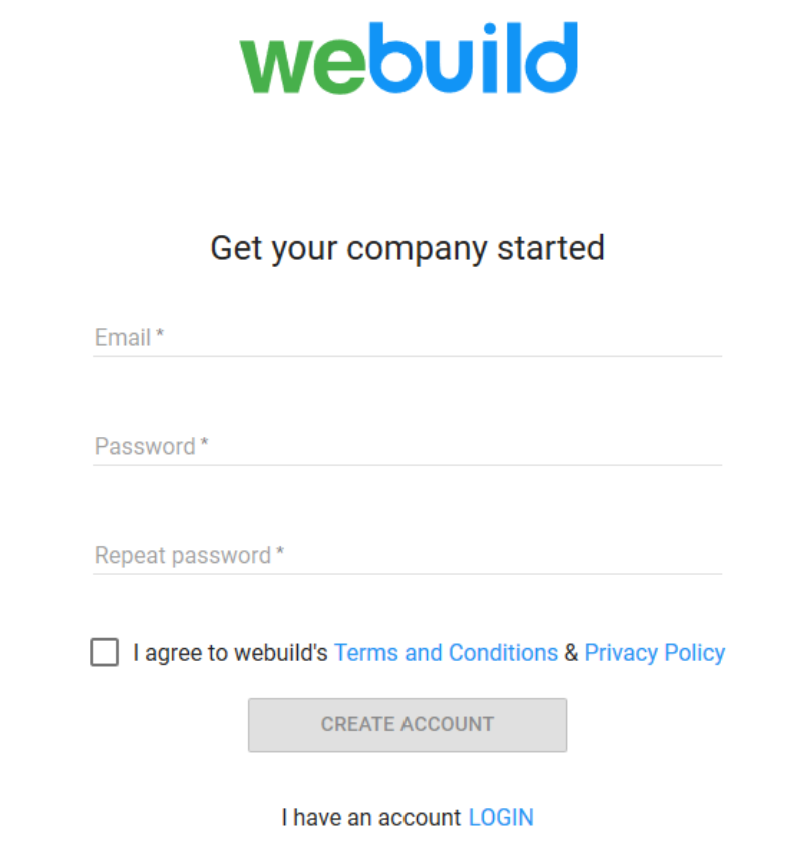Click the blue "build" part of logo

pos(473,57)
